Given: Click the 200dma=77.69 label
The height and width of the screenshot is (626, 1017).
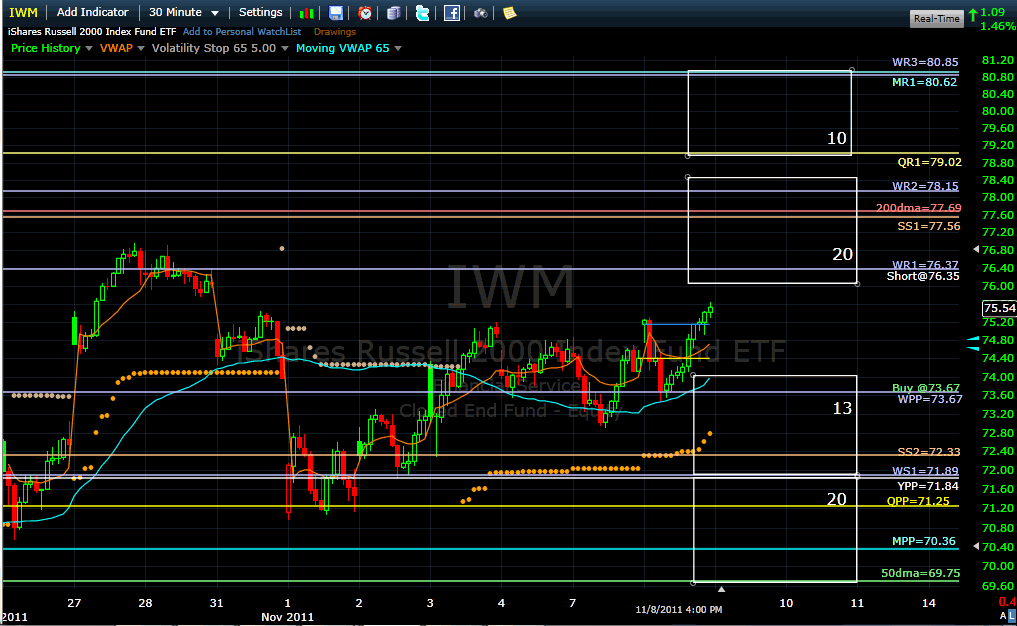Looking at the screenshot, I should point(918,208).
